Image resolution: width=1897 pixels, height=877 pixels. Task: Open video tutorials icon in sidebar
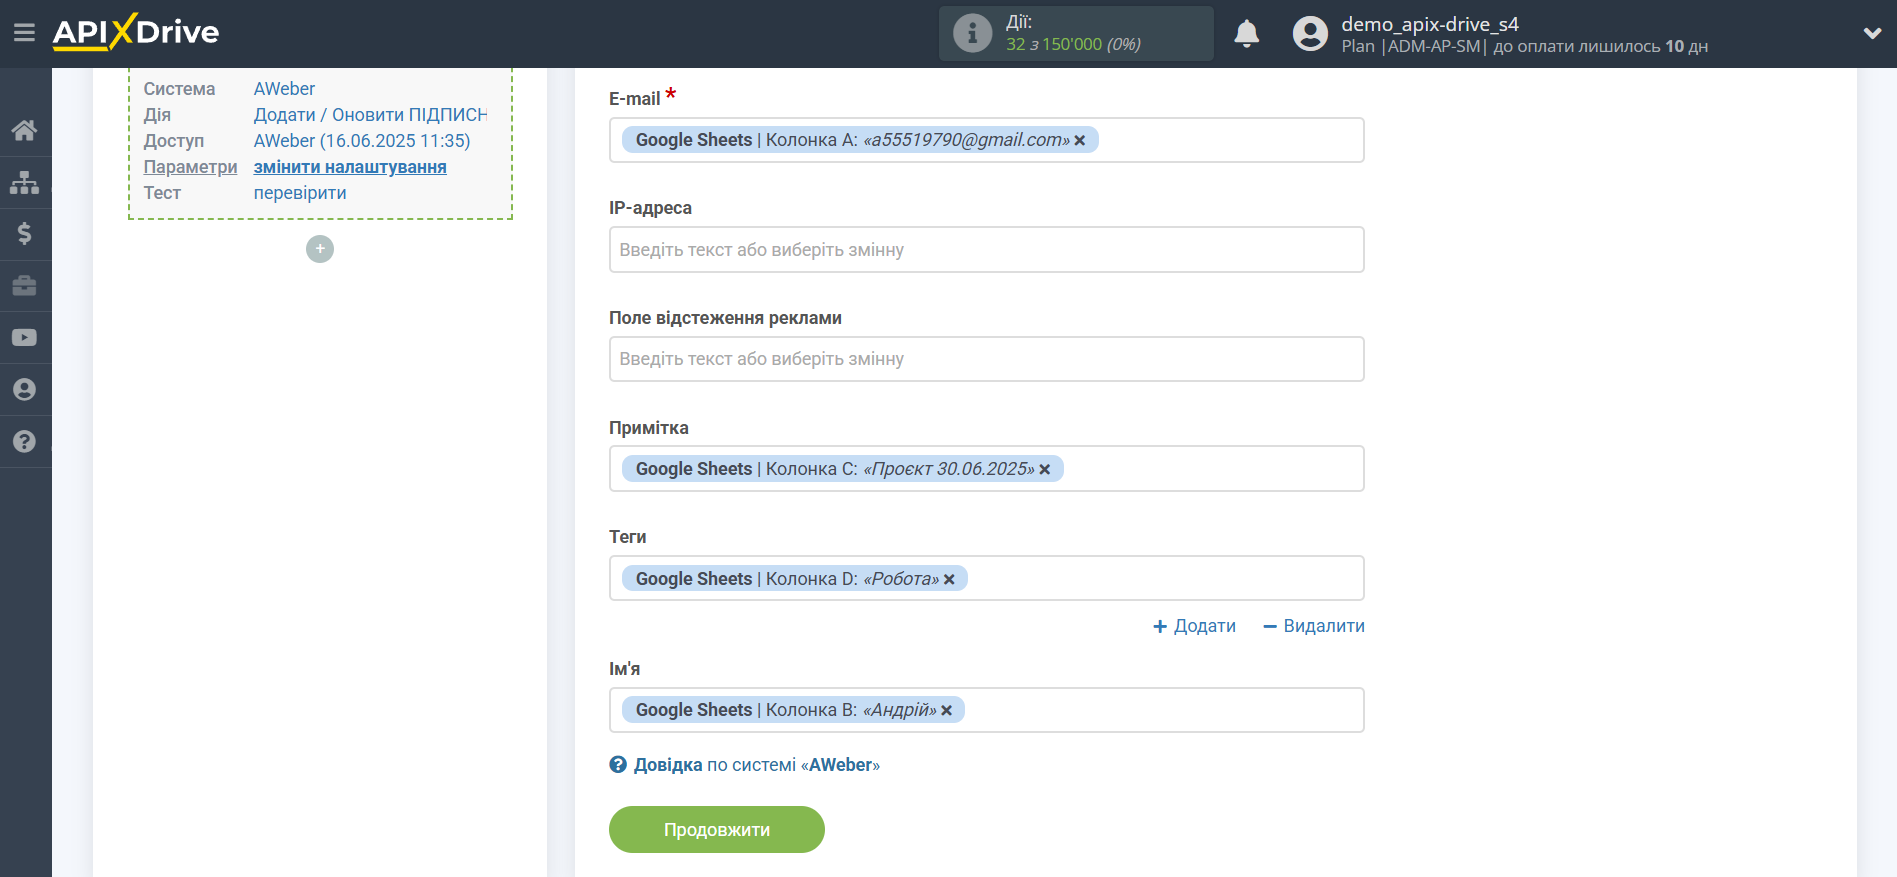click(x=25, y=338)
